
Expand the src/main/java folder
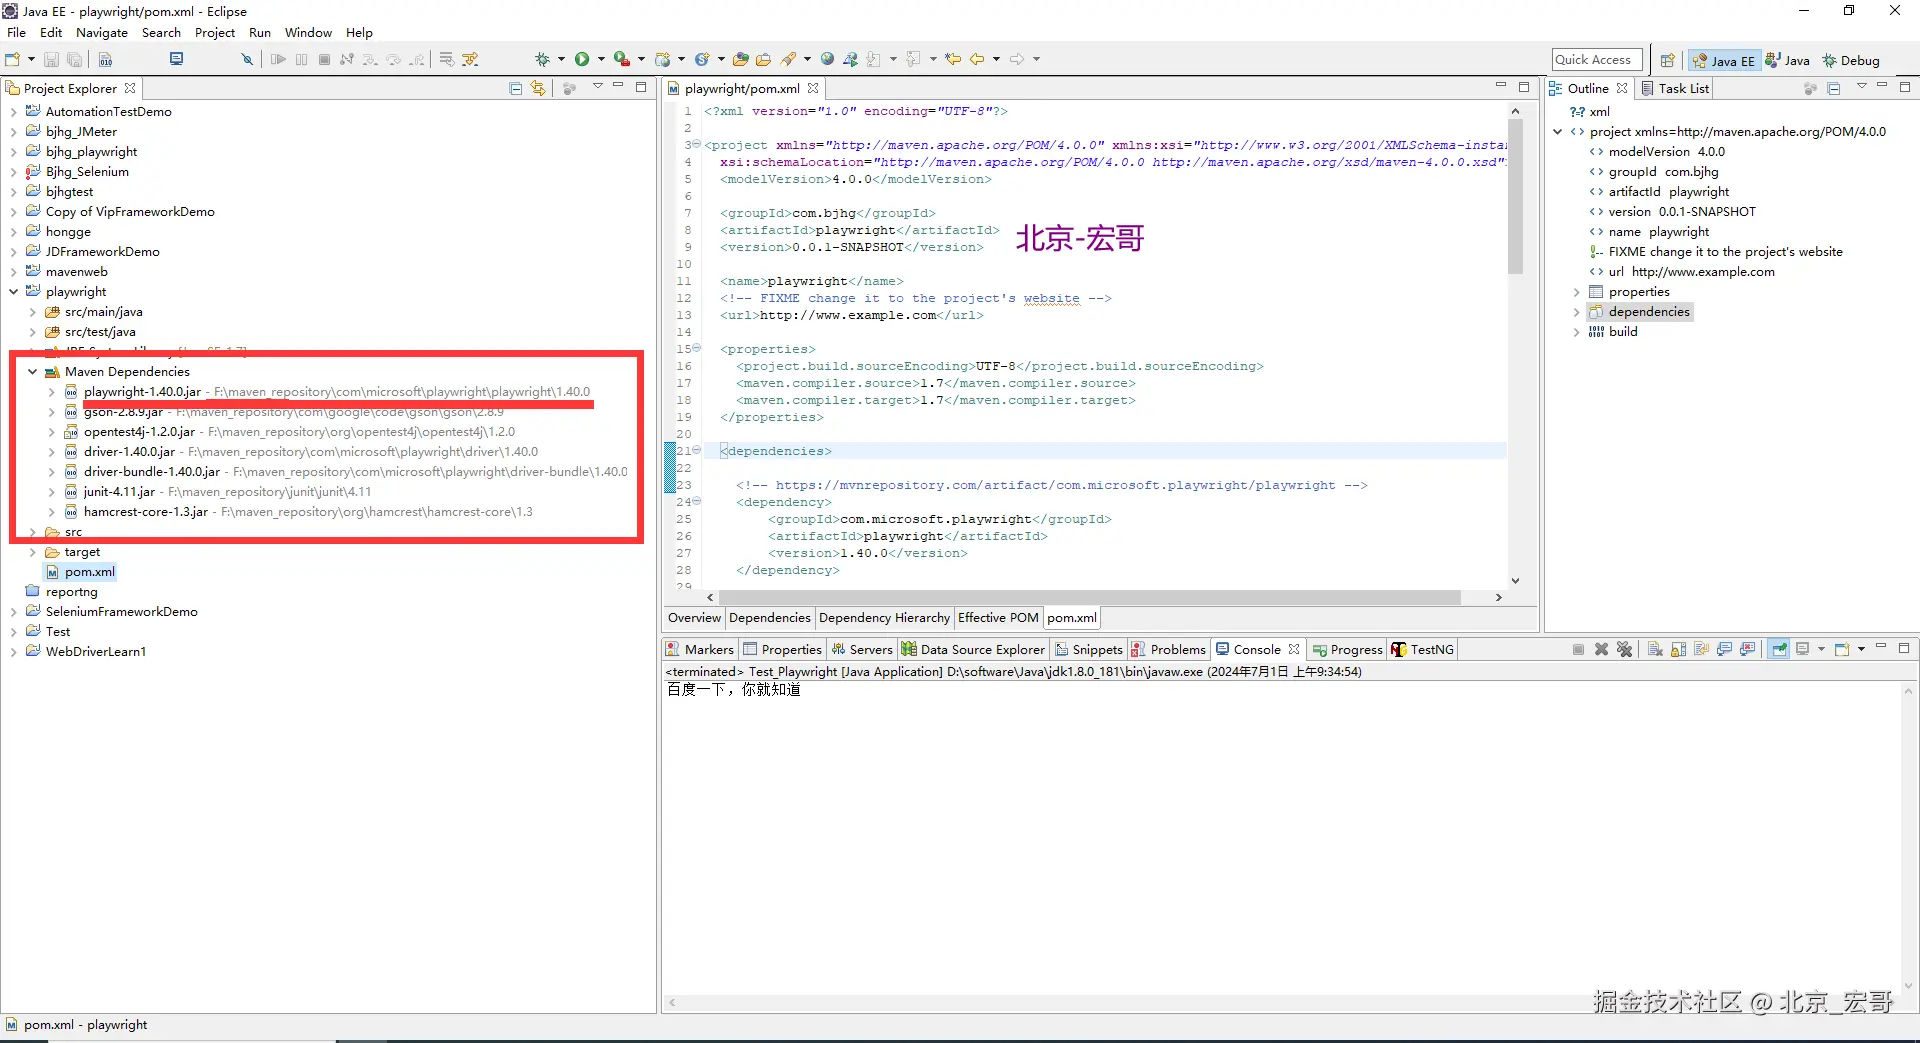[x=32, y=312]
